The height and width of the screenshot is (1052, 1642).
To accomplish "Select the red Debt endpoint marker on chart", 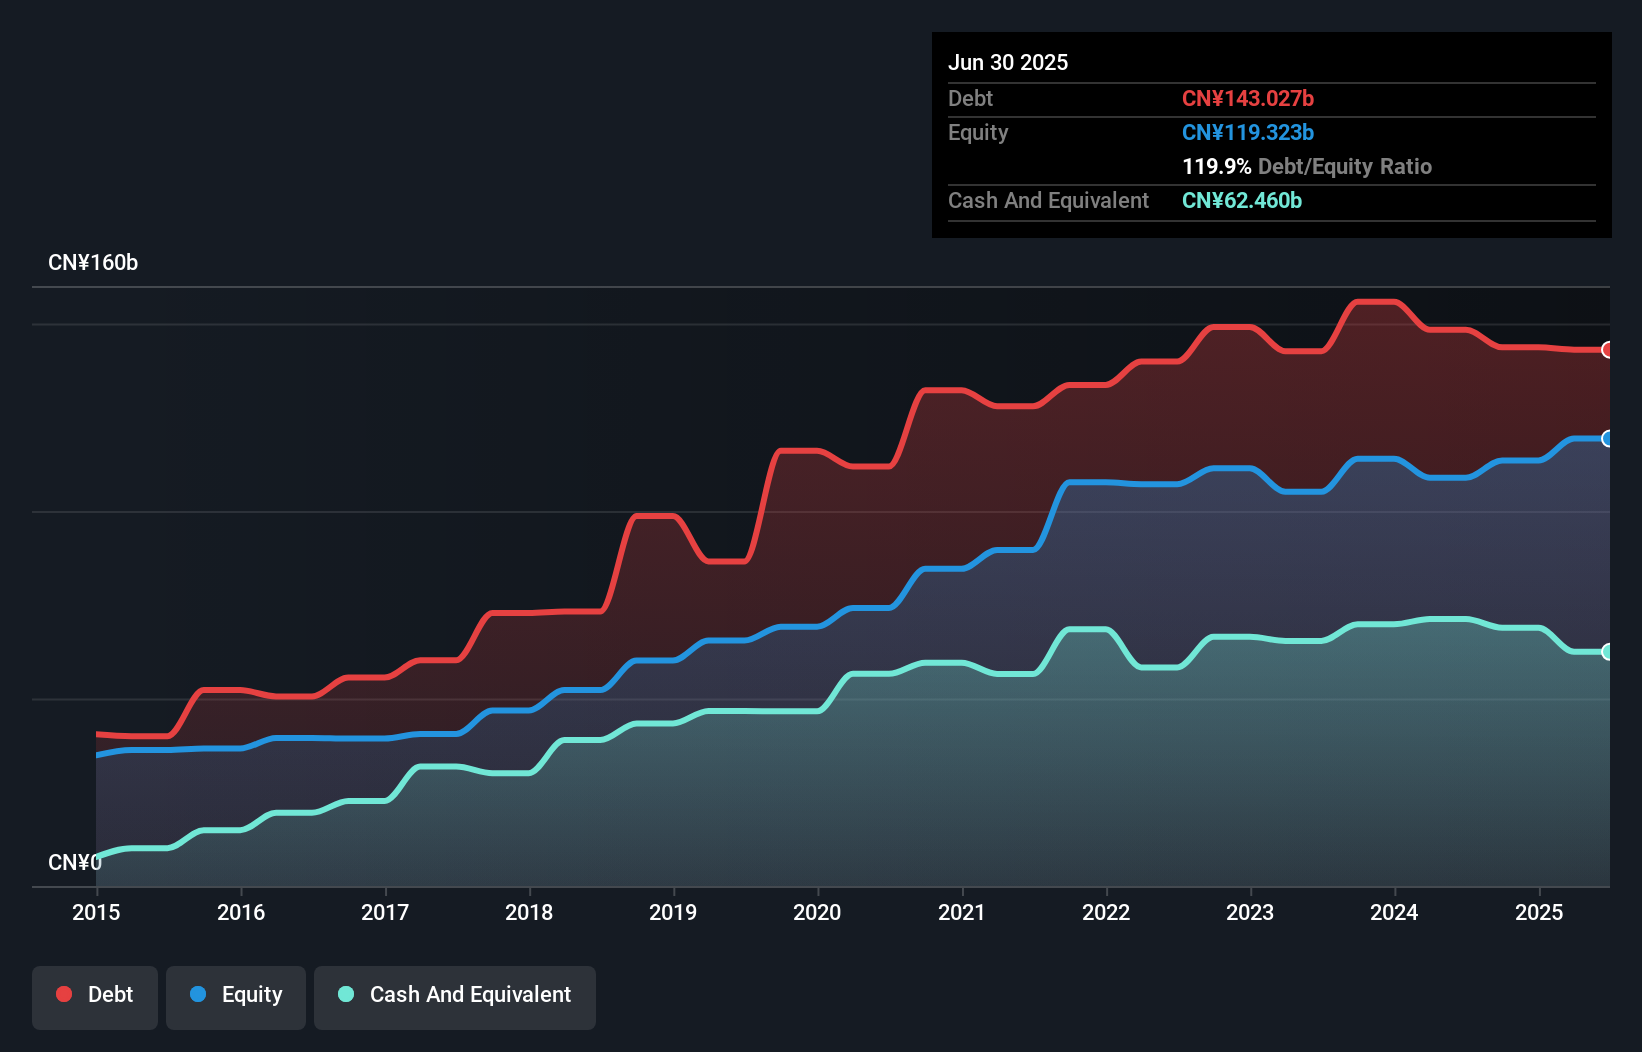I will click(1607, 350).
